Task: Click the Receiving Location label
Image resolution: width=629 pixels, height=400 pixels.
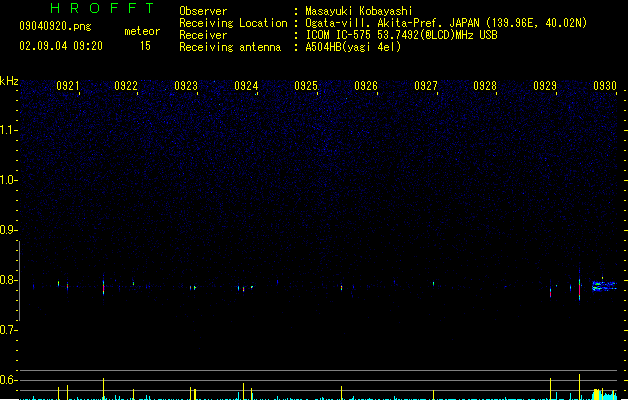Action: pyautogui.click(x=233, y=23)
